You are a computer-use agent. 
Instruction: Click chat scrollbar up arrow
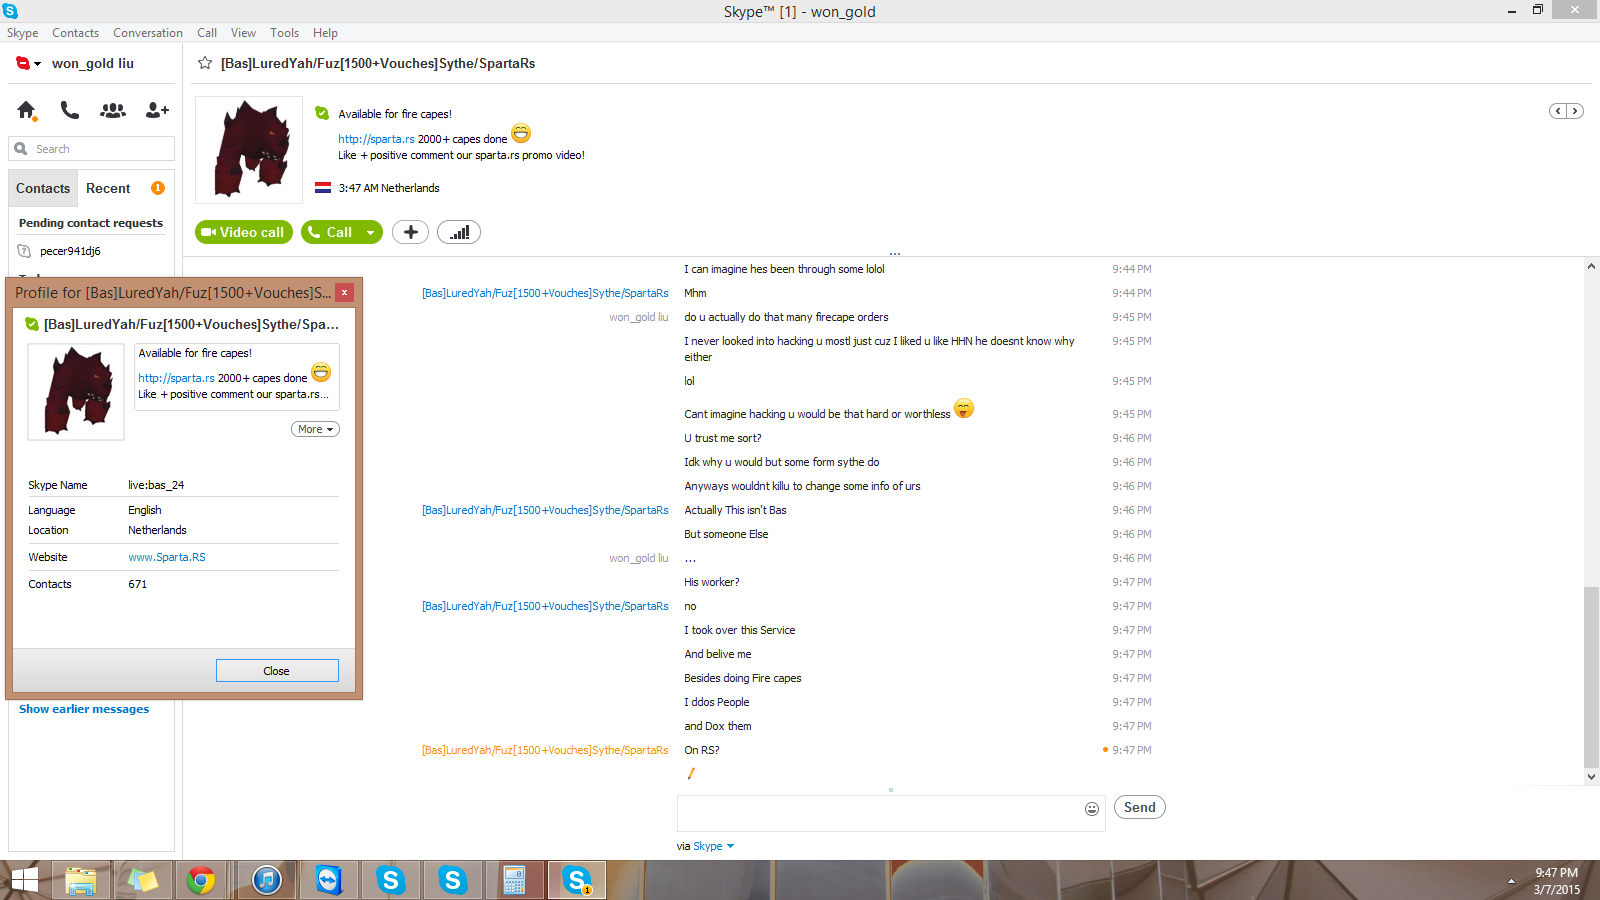(x=1591, y=266)
